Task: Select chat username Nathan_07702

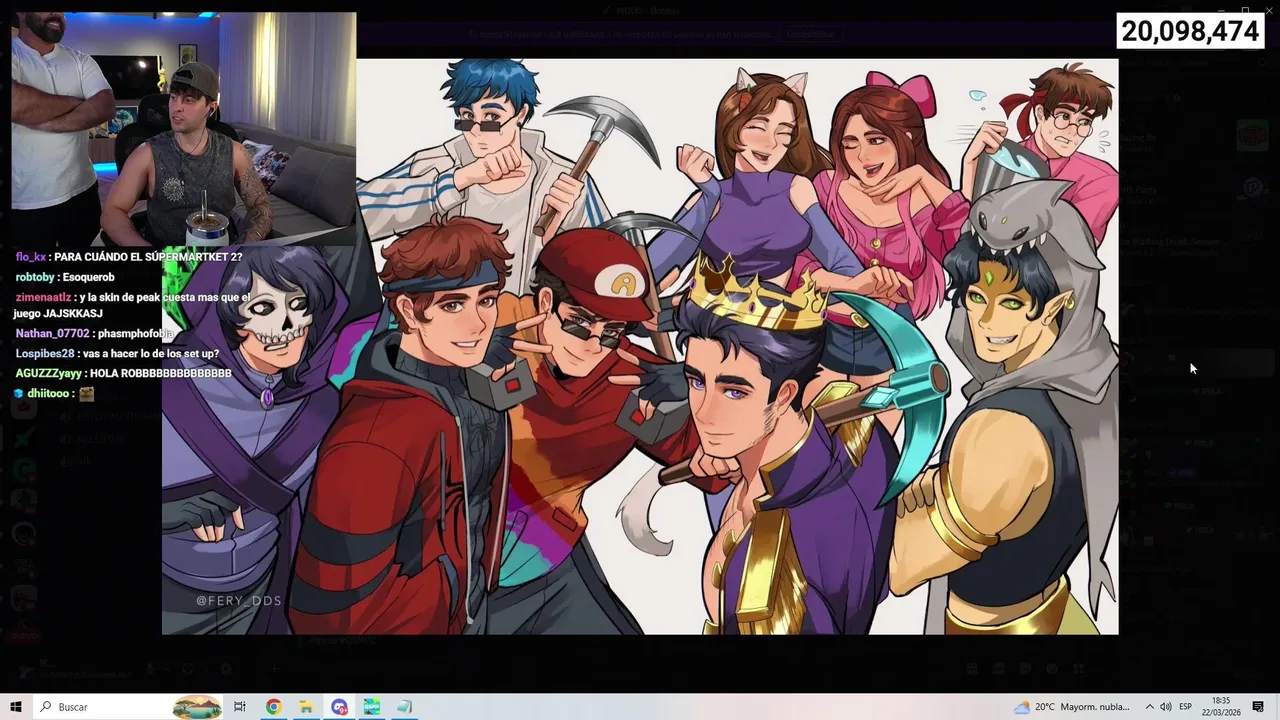Action: [x=52, y=333]
